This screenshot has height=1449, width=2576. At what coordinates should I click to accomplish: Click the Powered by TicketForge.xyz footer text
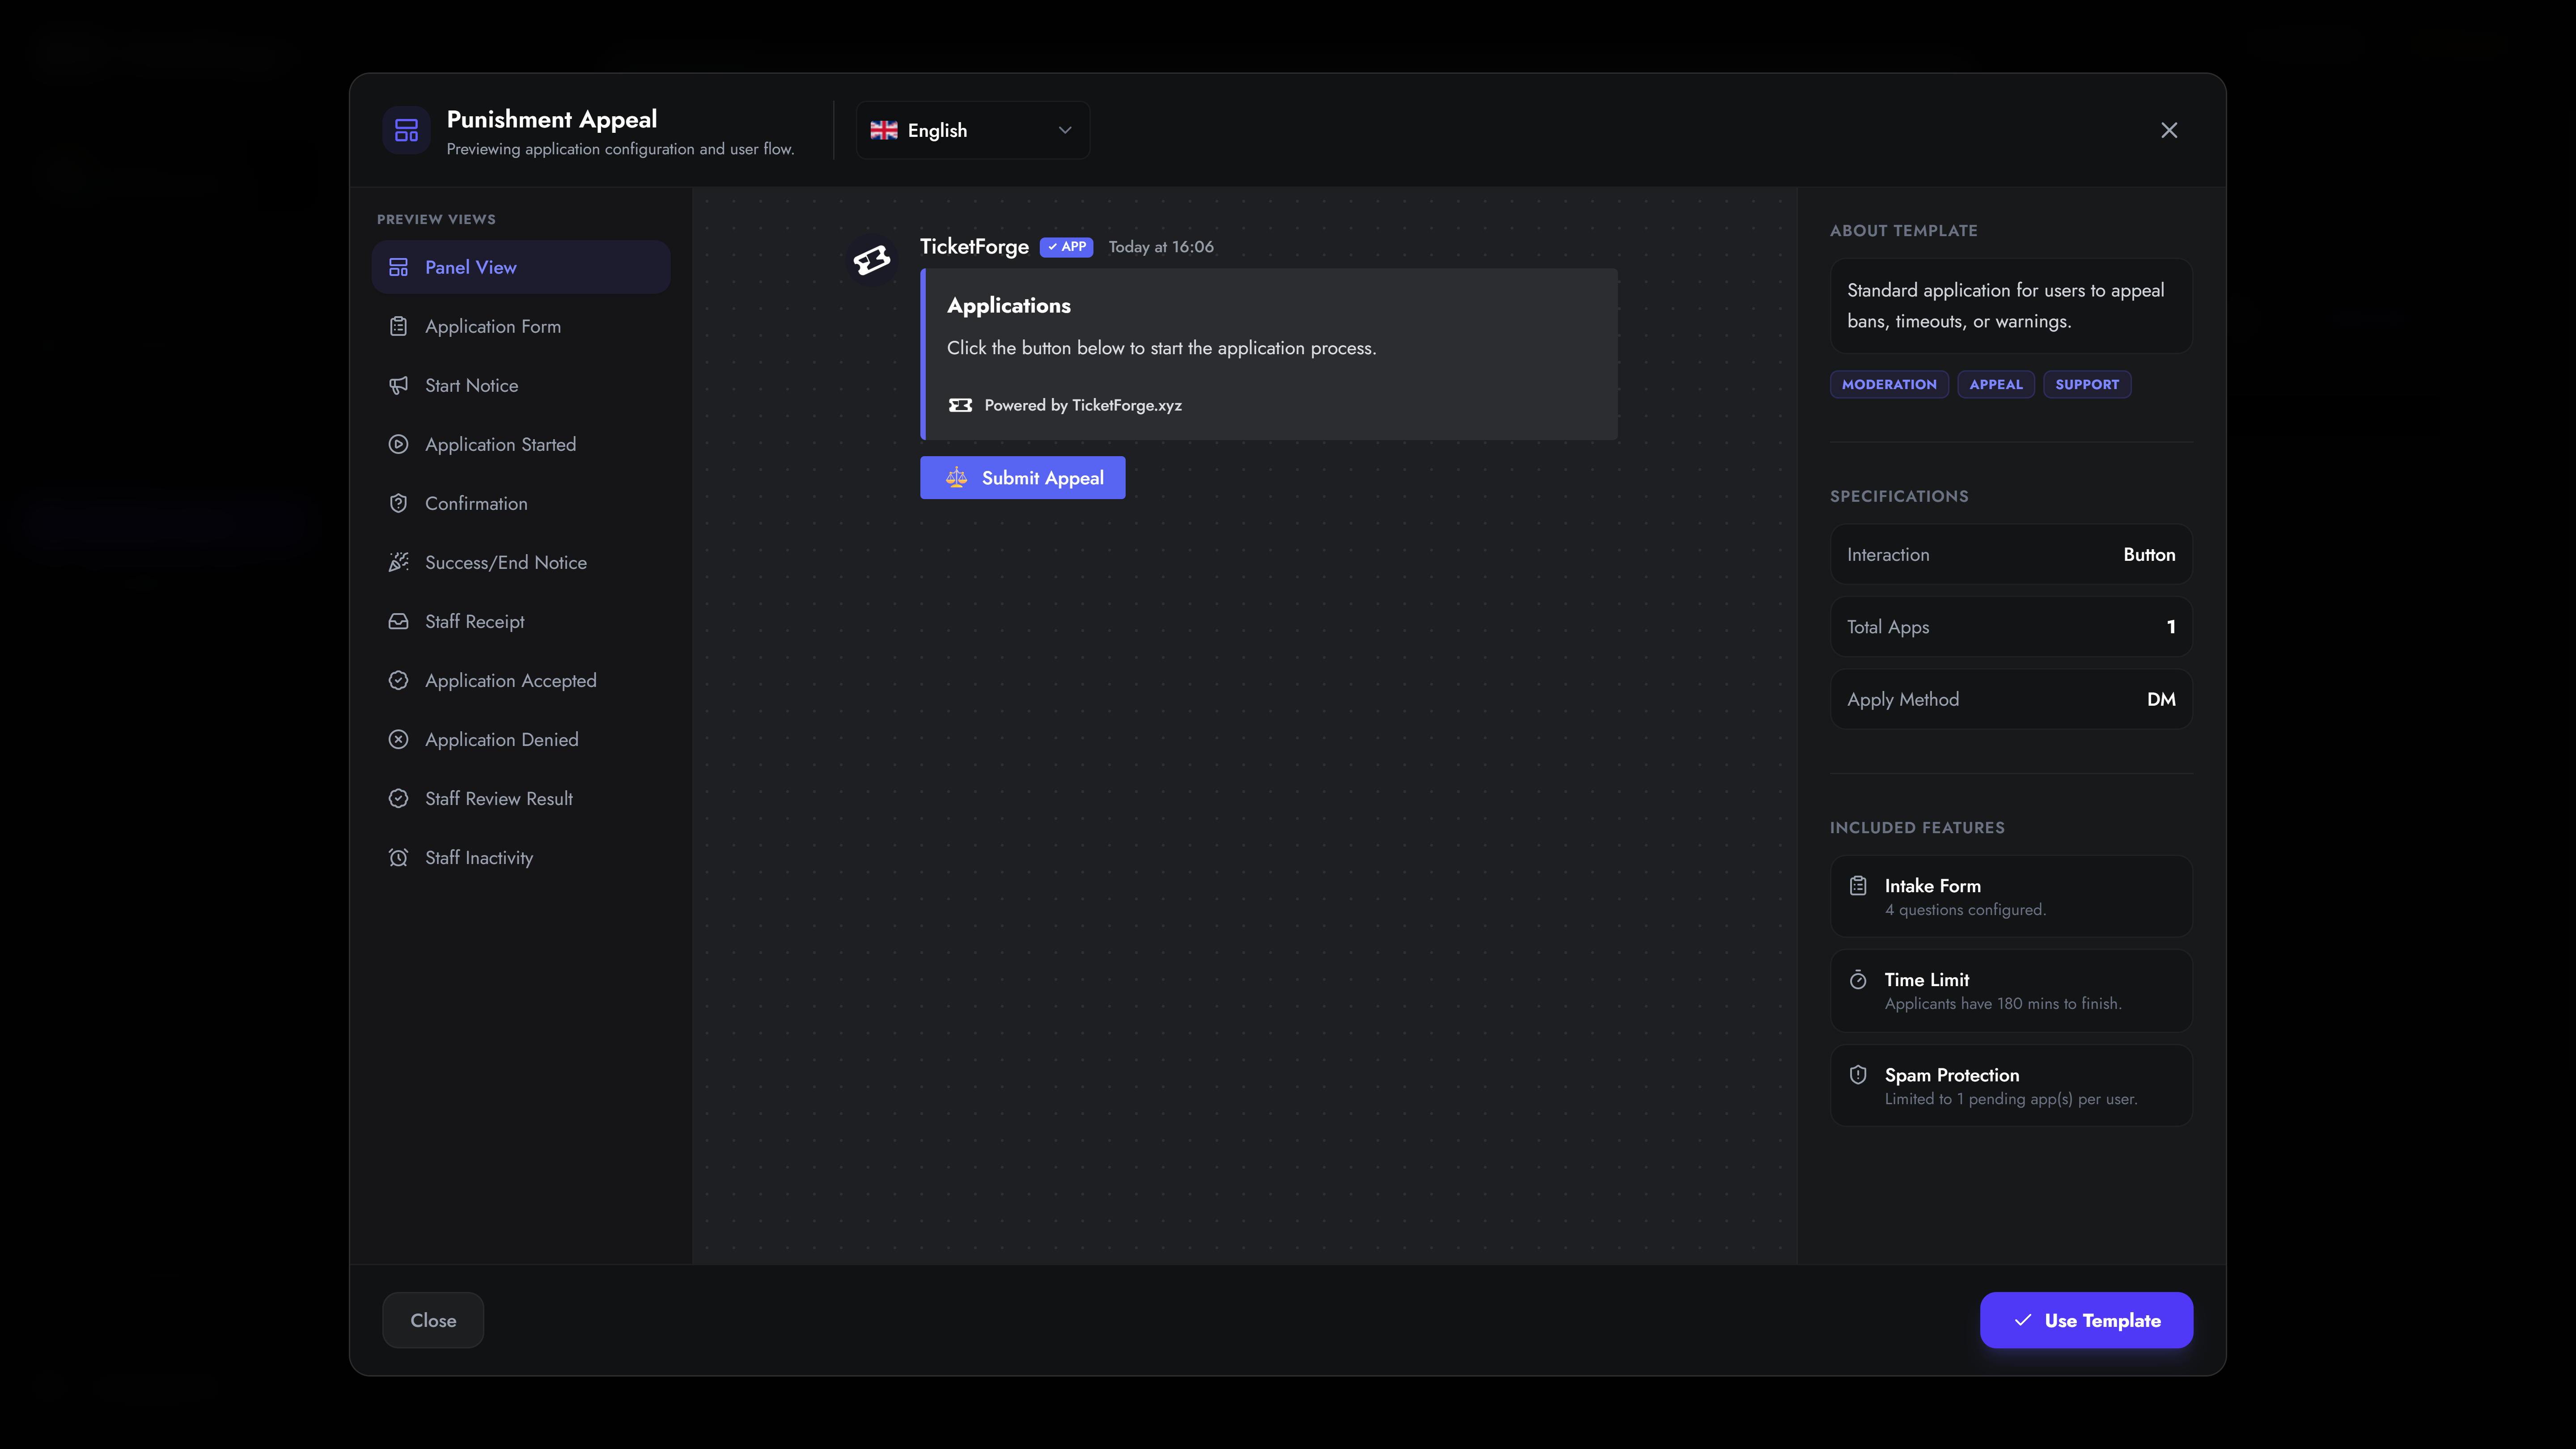[1083, 405]
